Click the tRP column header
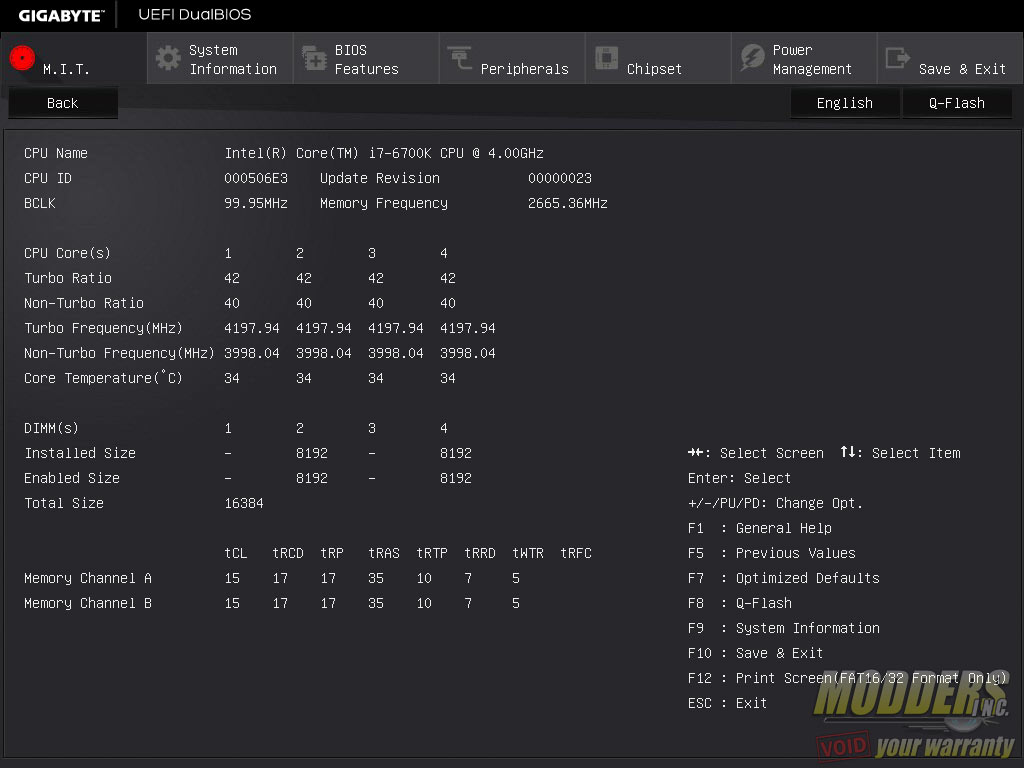The width and height of the screenshot is (1024, 768). 332,553
